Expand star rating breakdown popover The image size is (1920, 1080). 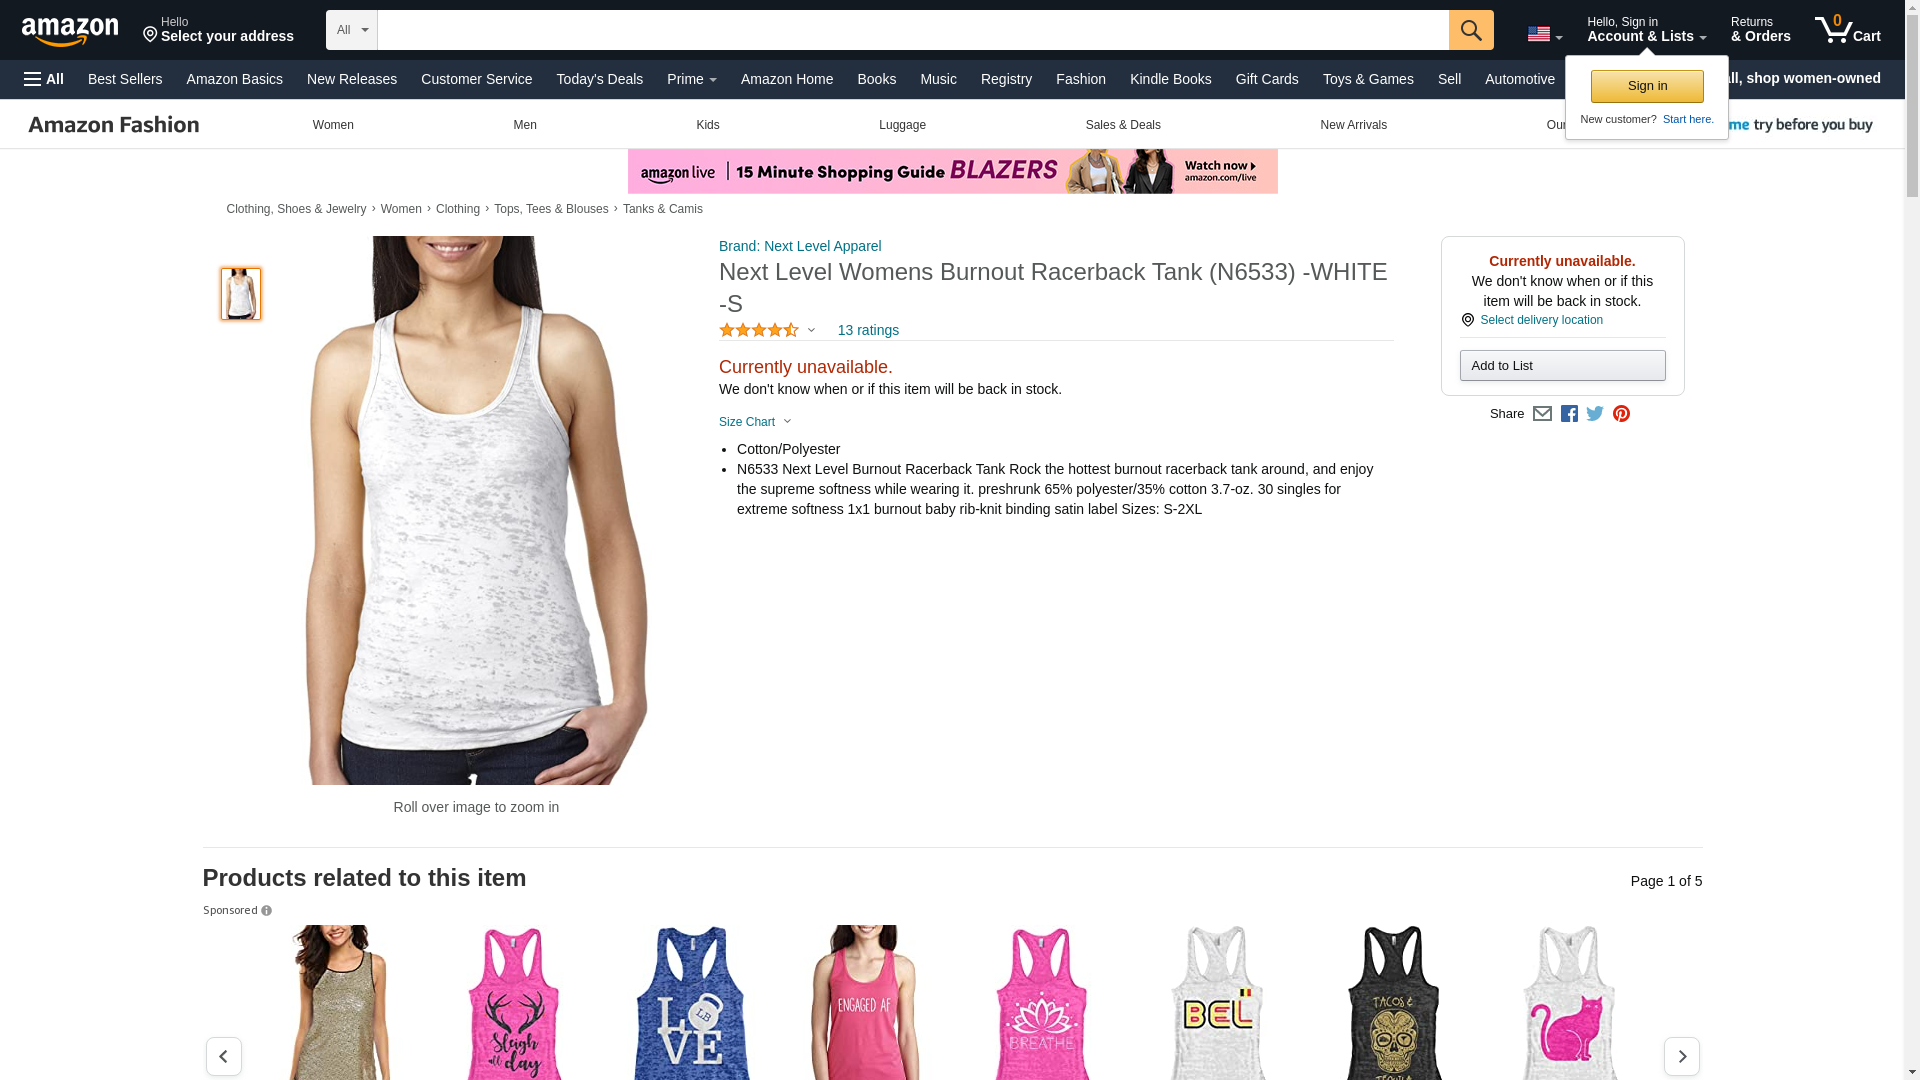point(767,330)
